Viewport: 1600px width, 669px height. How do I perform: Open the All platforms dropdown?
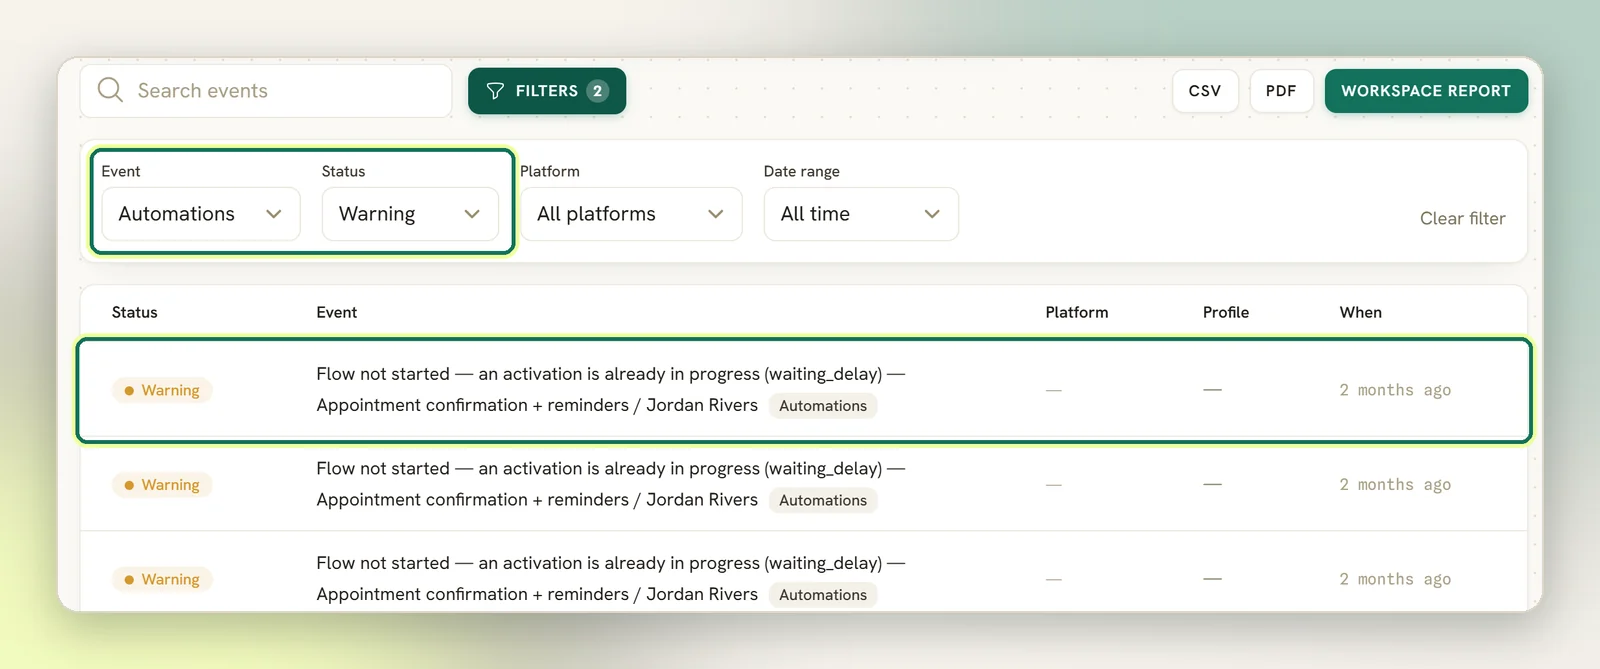click(631, 214)
